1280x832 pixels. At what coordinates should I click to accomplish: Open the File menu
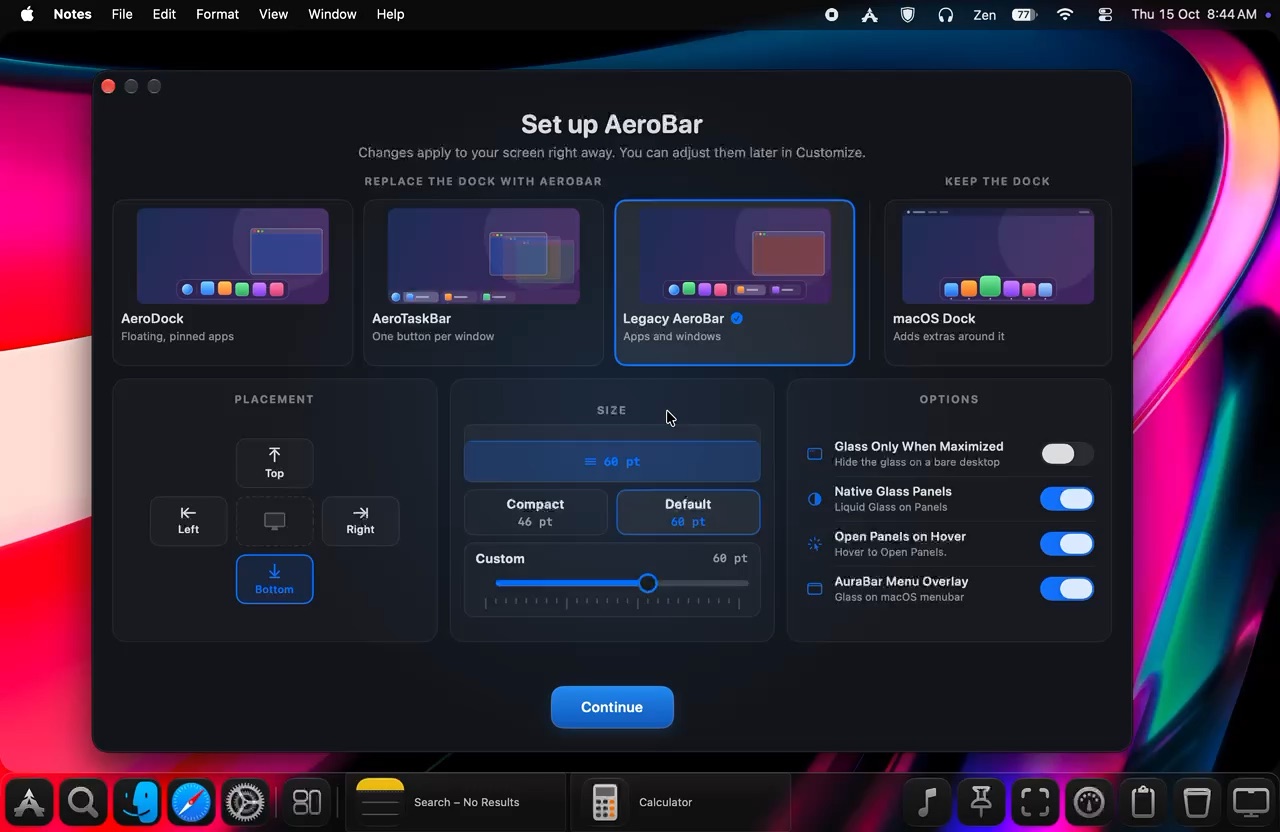[x=122, y=14]
